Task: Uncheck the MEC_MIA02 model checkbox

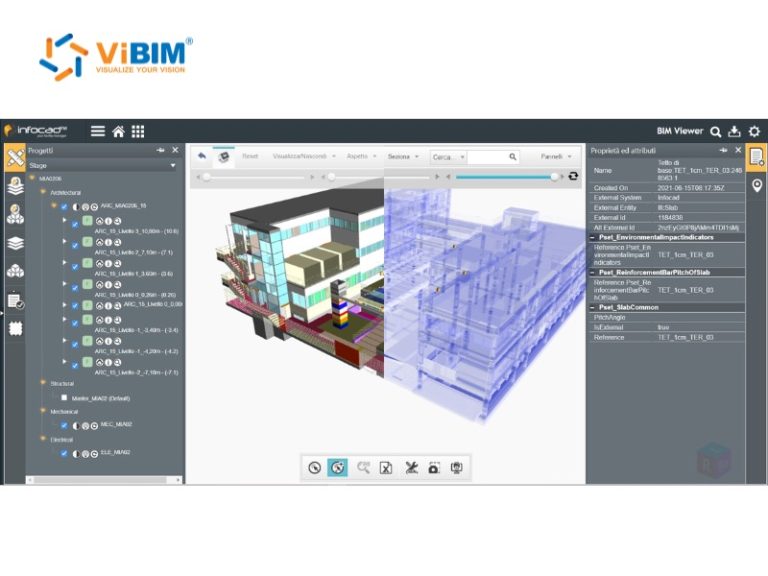Action: 64,425
